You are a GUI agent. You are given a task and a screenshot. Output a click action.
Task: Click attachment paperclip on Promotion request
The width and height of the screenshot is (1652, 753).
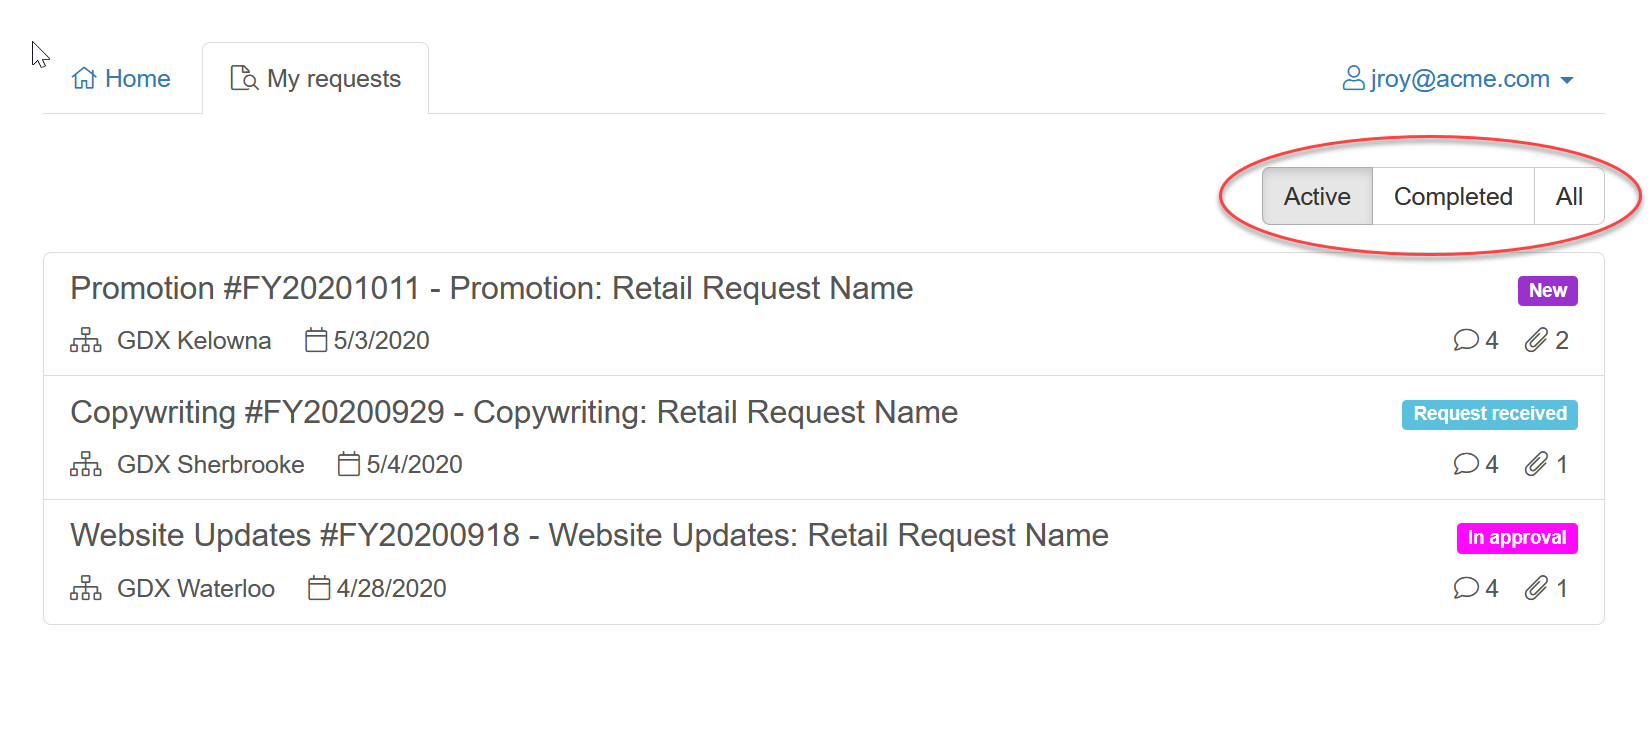pyautogui.click(x=1536, y=340)
